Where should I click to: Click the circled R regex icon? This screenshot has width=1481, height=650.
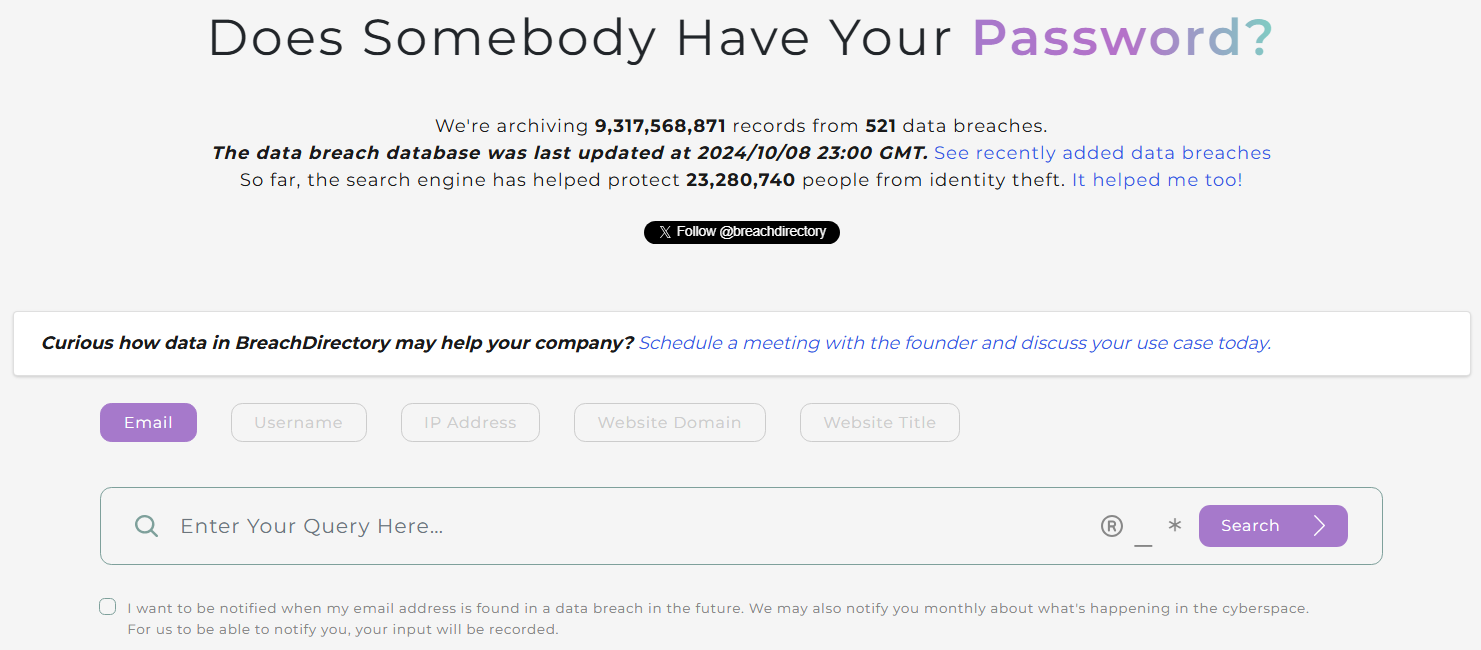(1112, 526)
